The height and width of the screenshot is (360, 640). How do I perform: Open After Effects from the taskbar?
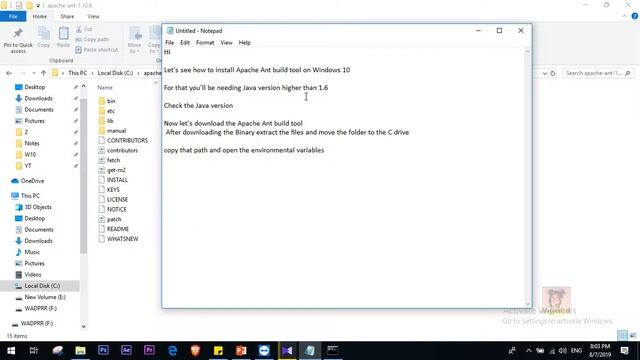(126, 350)
